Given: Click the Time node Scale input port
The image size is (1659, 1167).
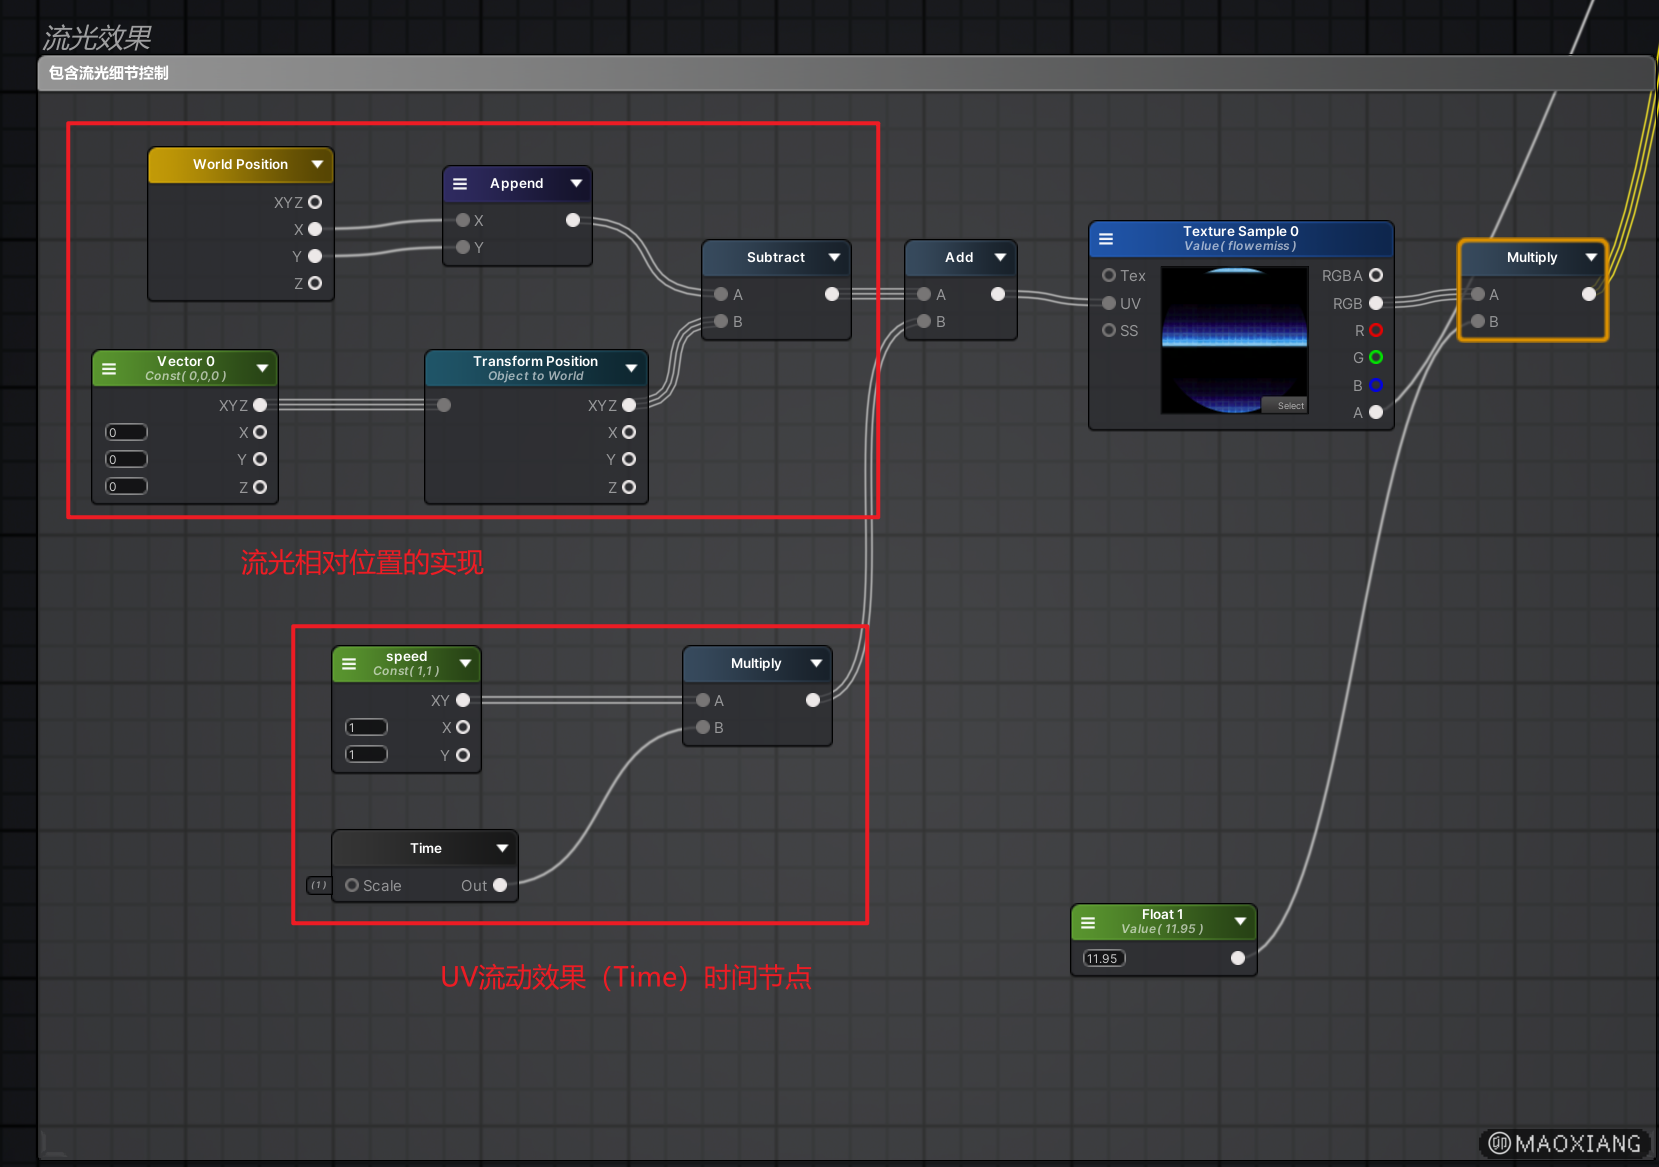Looking at the screenshot, I should (x=352, y=885).
